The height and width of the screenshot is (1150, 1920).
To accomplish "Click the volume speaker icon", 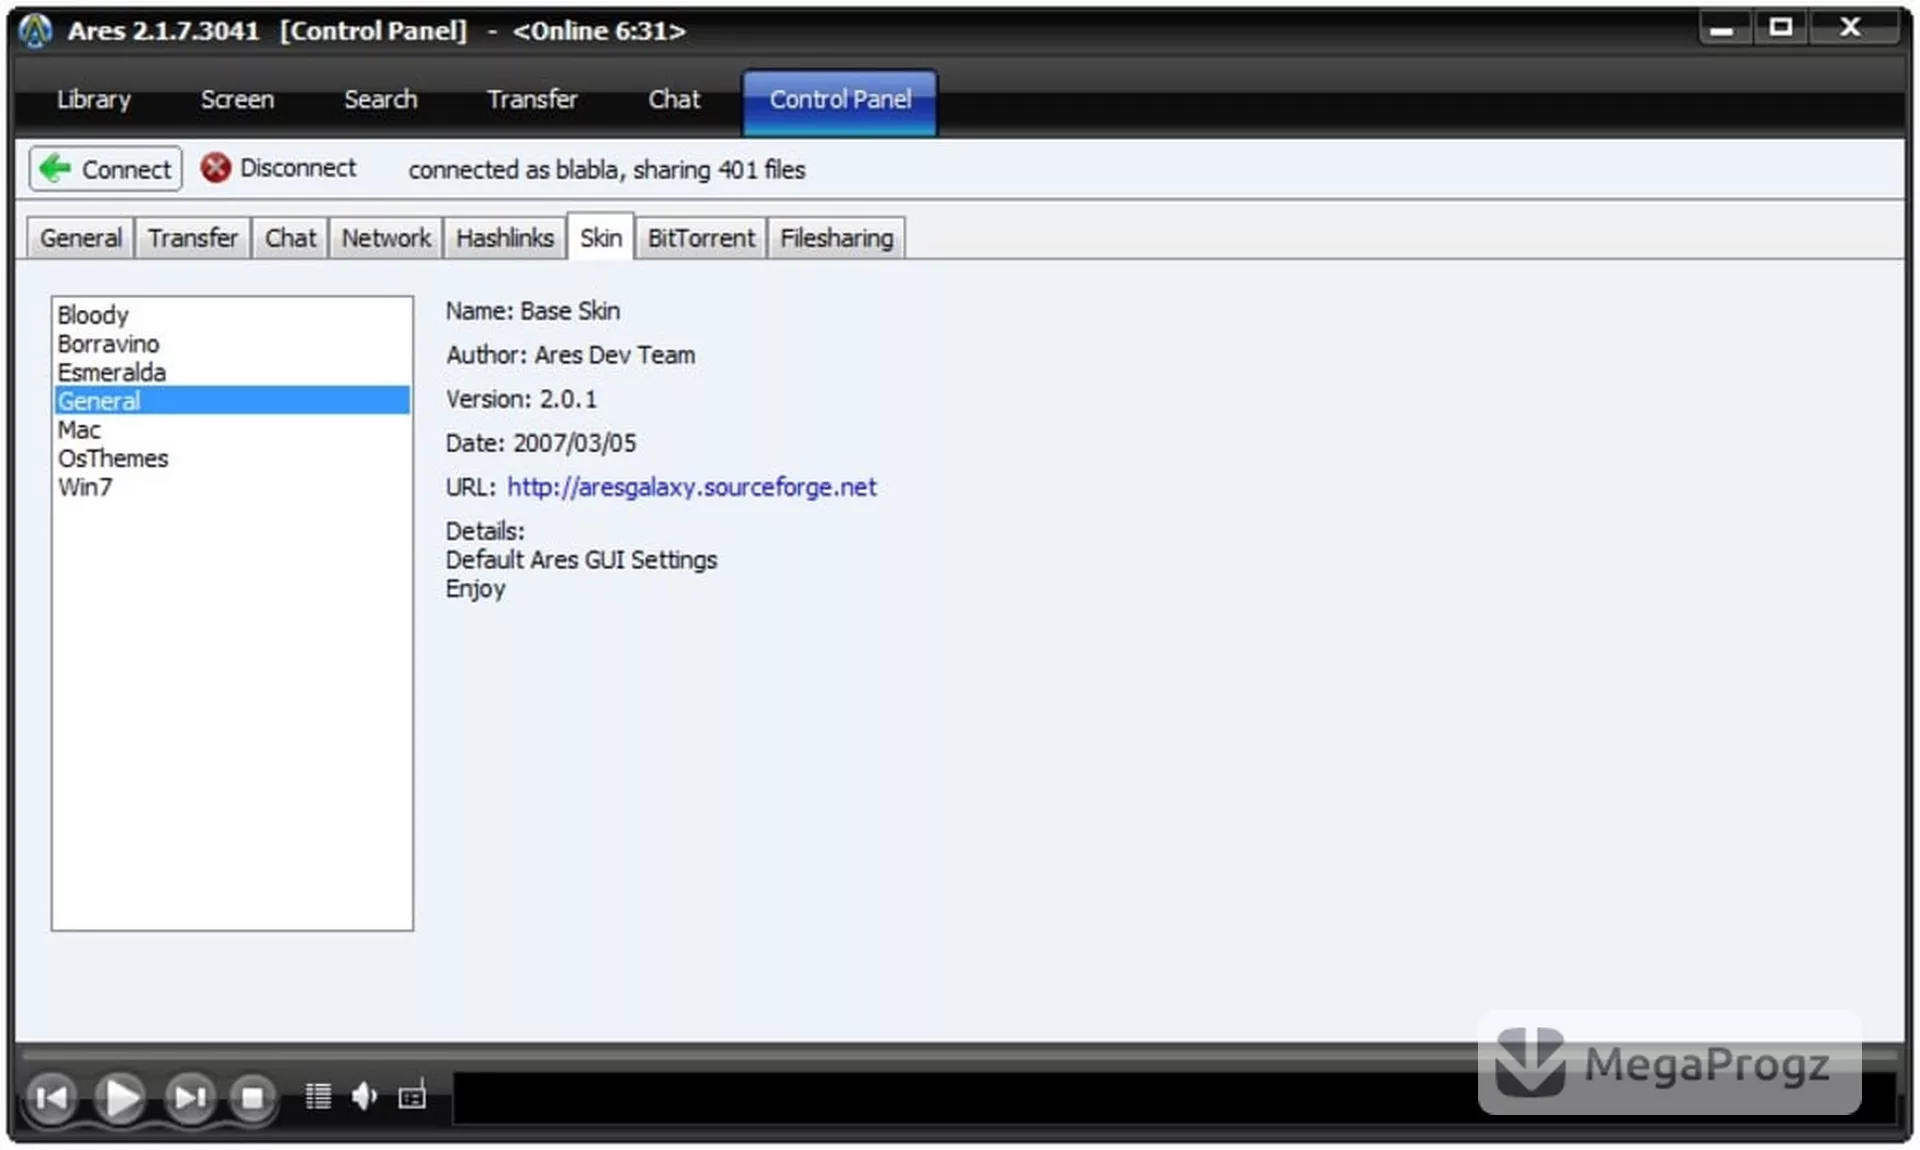I will coord(364,1096).
